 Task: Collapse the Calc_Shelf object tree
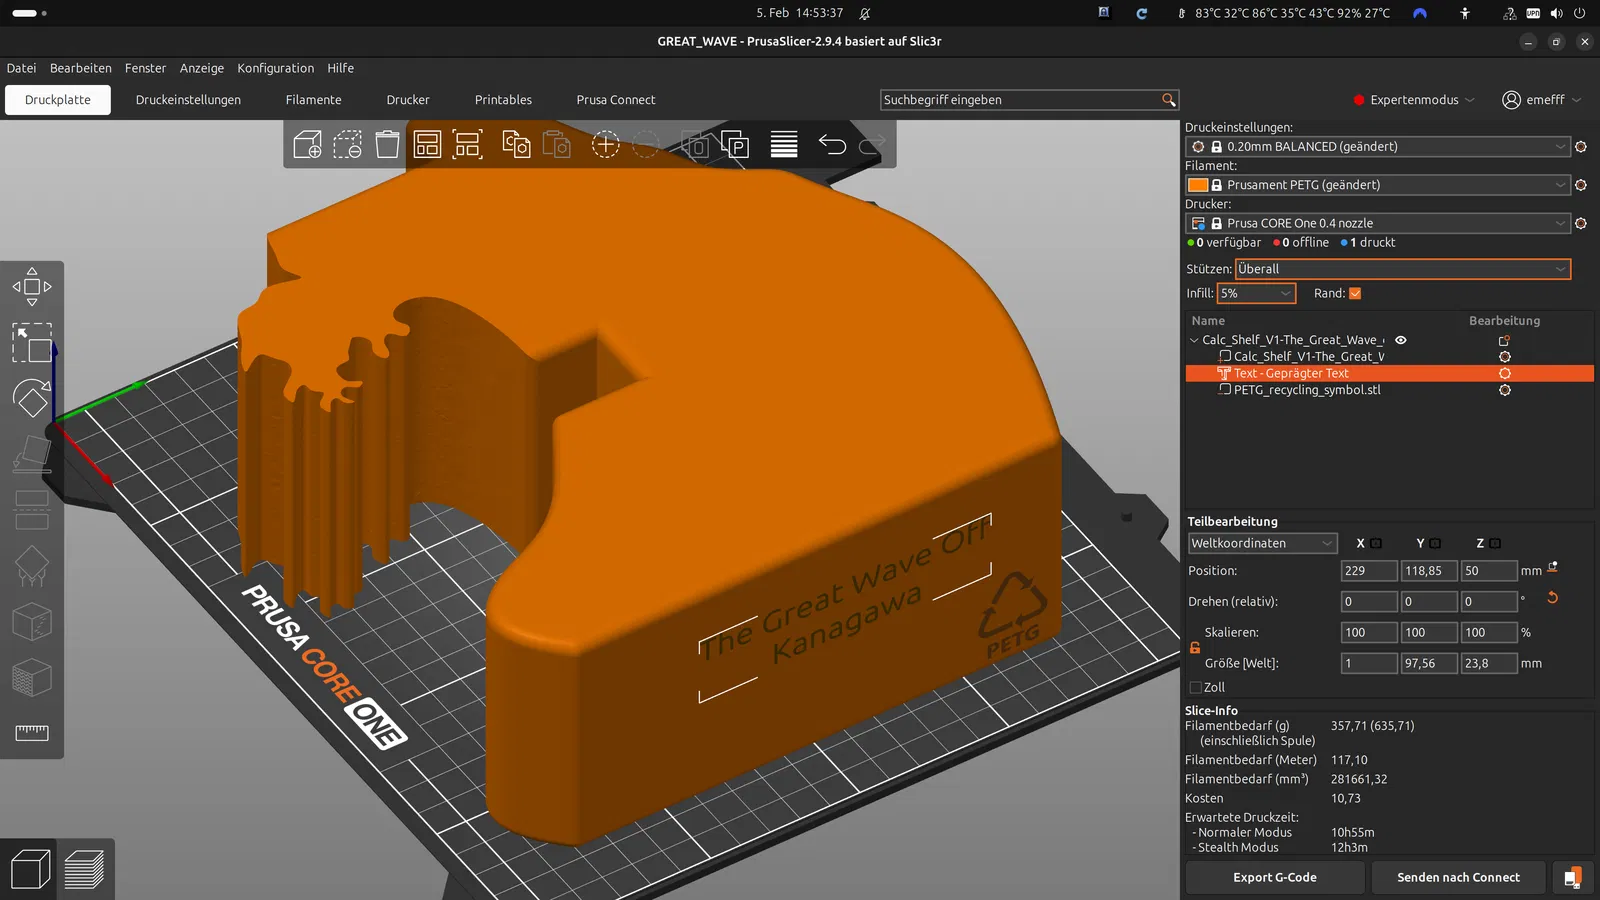[x=1194, y=340]
